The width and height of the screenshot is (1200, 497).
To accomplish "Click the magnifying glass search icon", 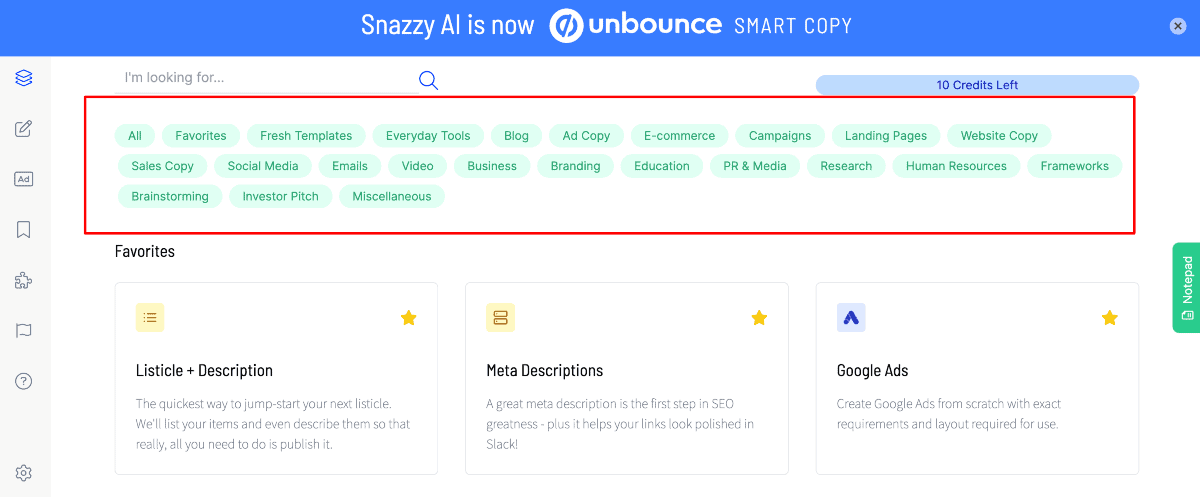I will coord(428,81).
